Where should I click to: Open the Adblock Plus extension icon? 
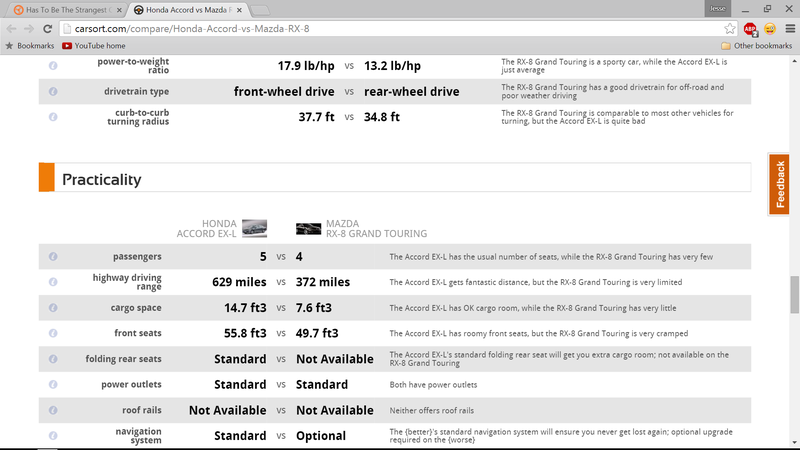[750, 29]
